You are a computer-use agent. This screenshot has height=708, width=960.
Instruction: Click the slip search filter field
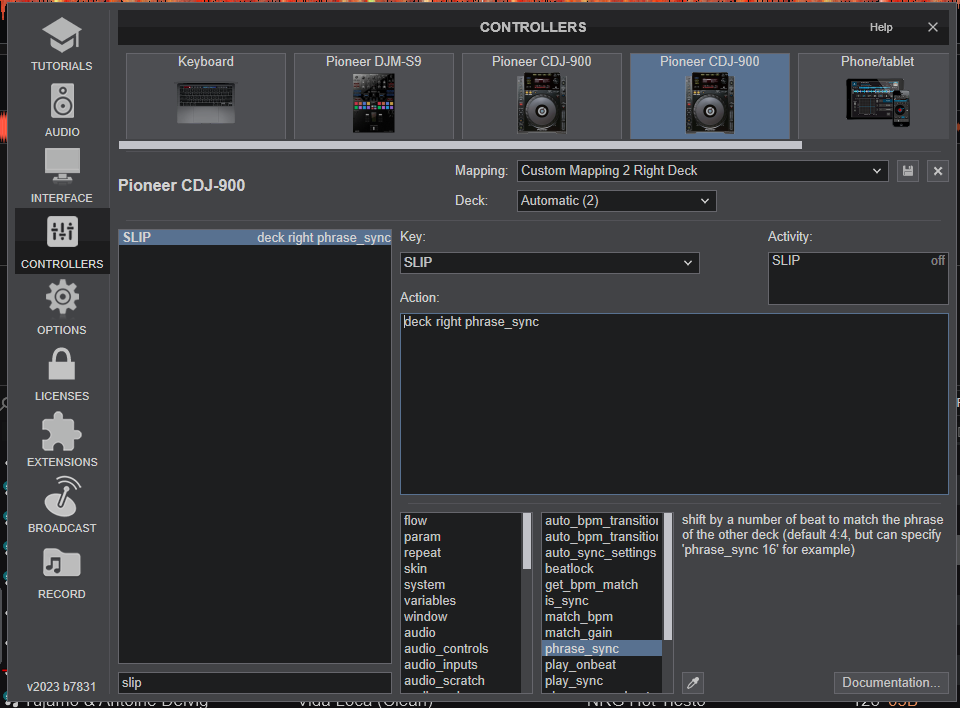[x=255, y=683]
